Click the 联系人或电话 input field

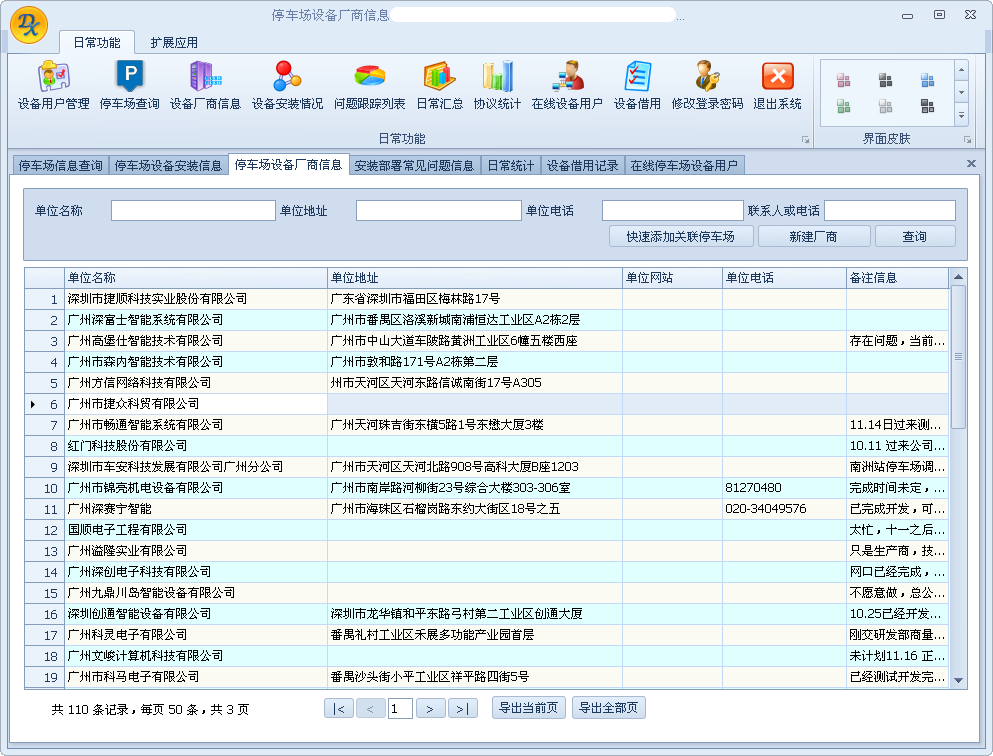point(890,211)
